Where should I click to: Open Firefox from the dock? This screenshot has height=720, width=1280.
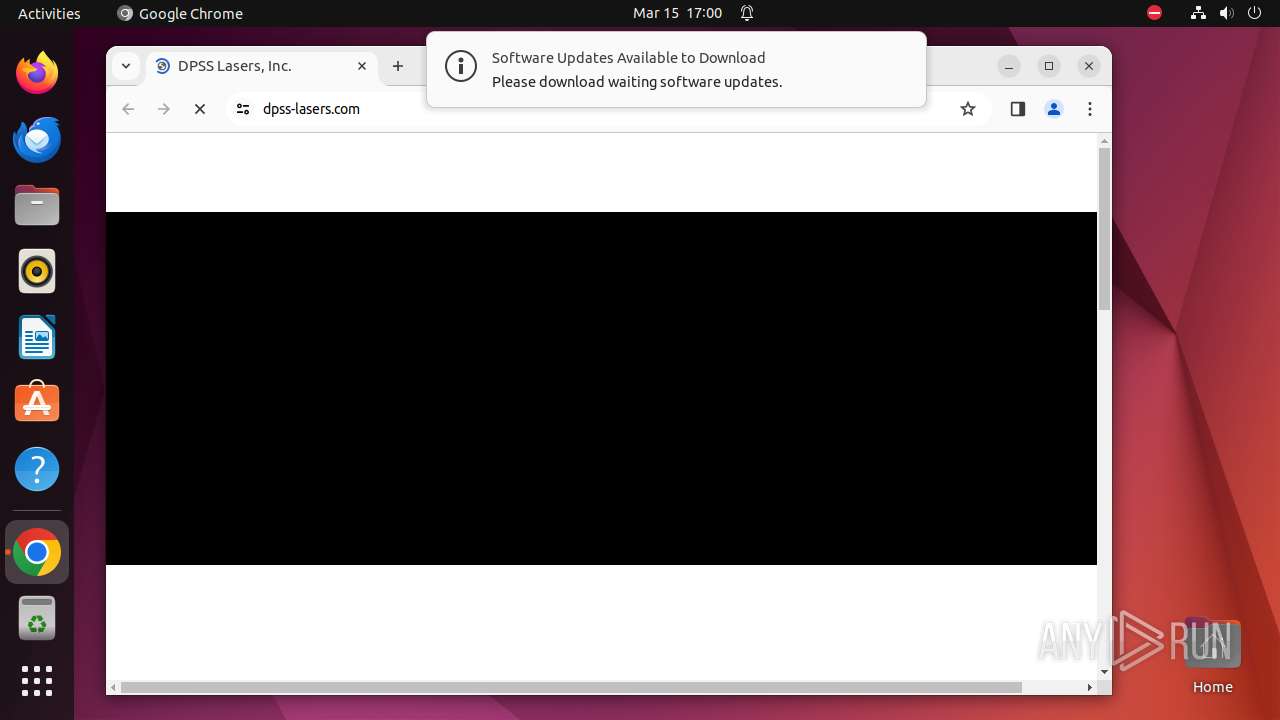(37, 73)
